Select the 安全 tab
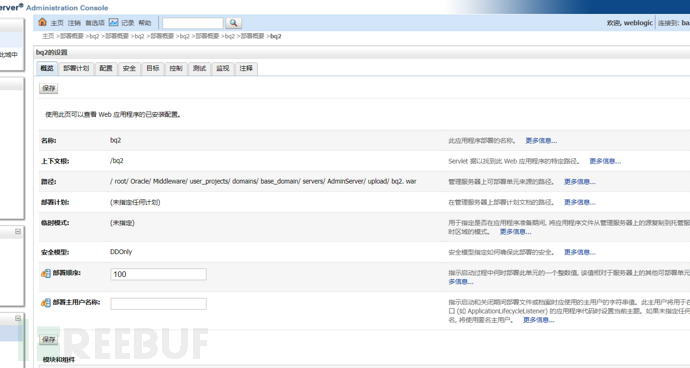 (x=129, y=68)
